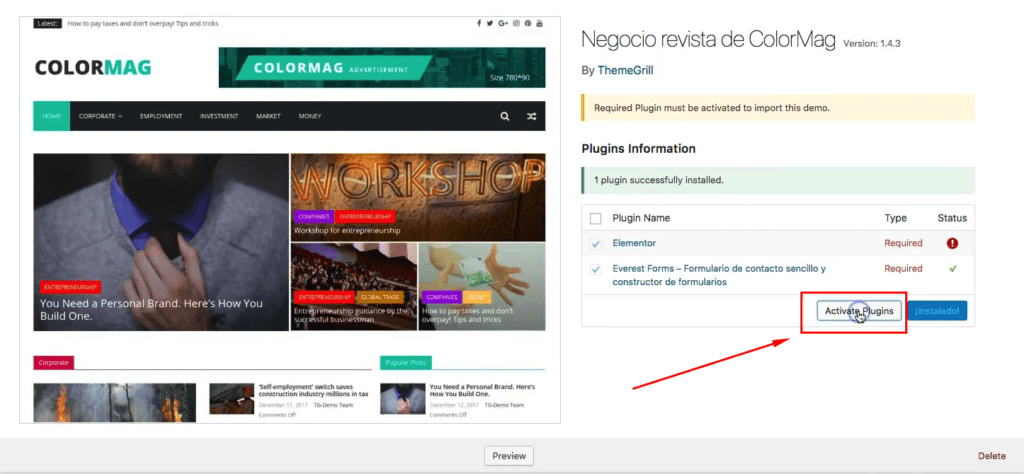Select HOME in the demo navigation bar

tap(52, 116)
